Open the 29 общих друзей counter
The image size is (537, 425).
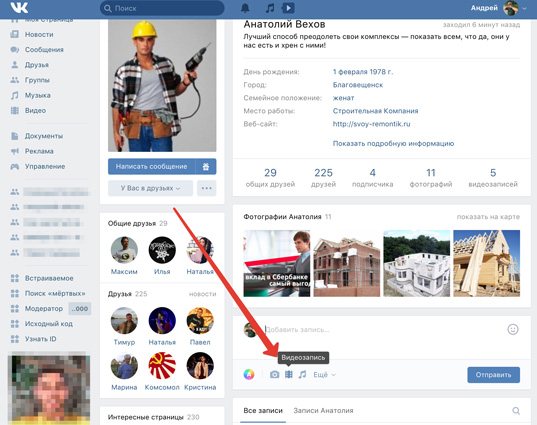270,177
